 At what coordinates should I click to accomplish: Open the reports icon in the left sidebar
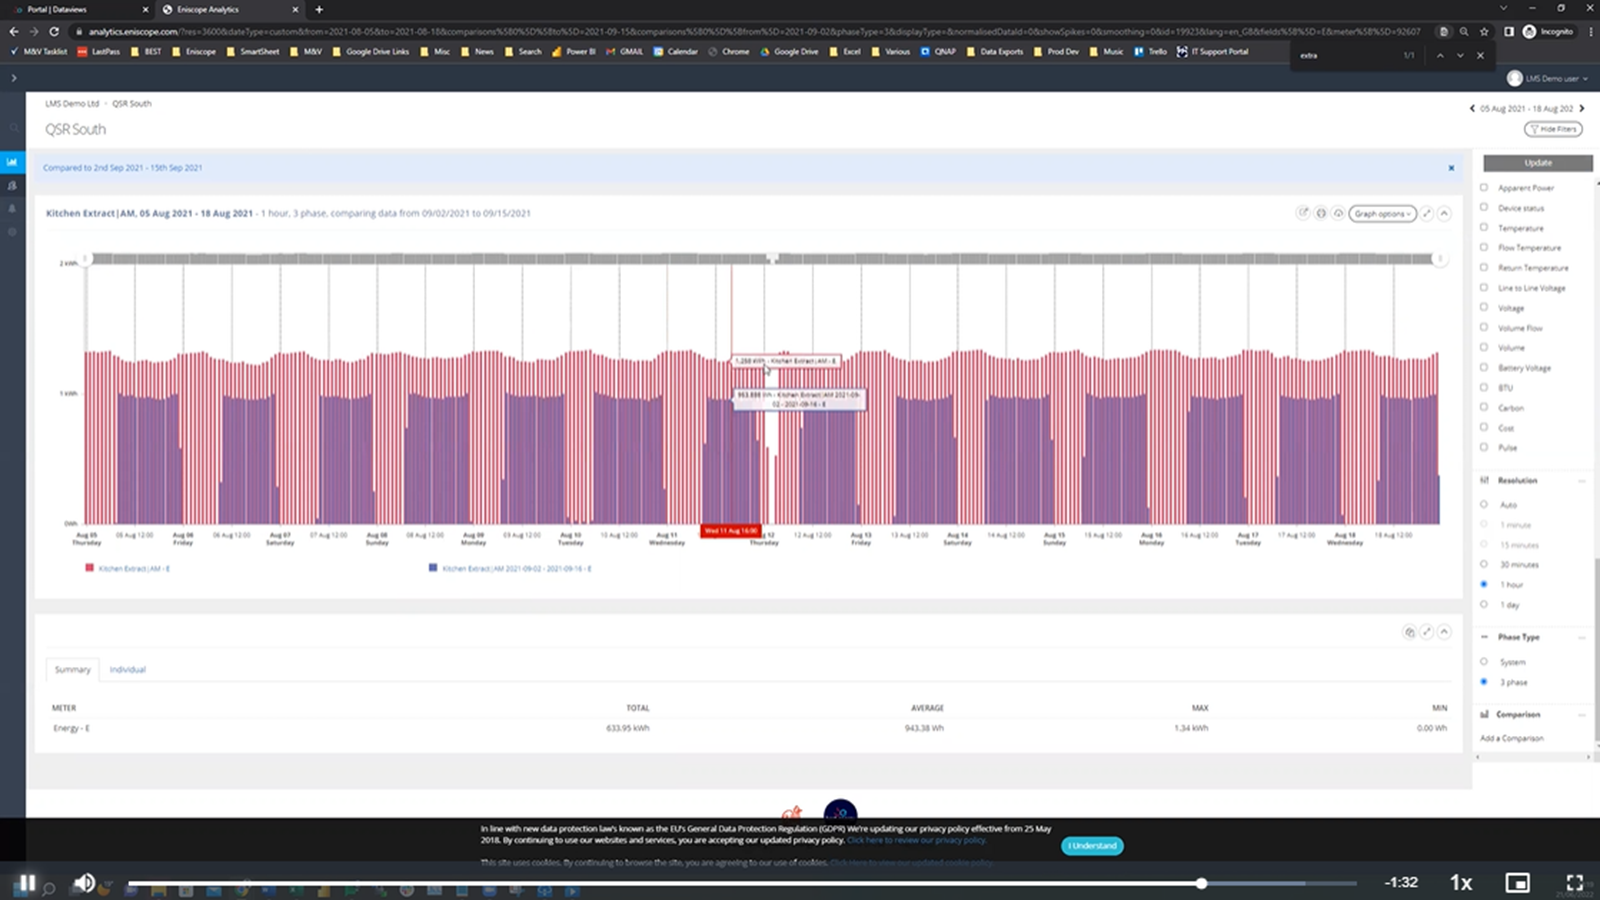(x=12, y=186)
